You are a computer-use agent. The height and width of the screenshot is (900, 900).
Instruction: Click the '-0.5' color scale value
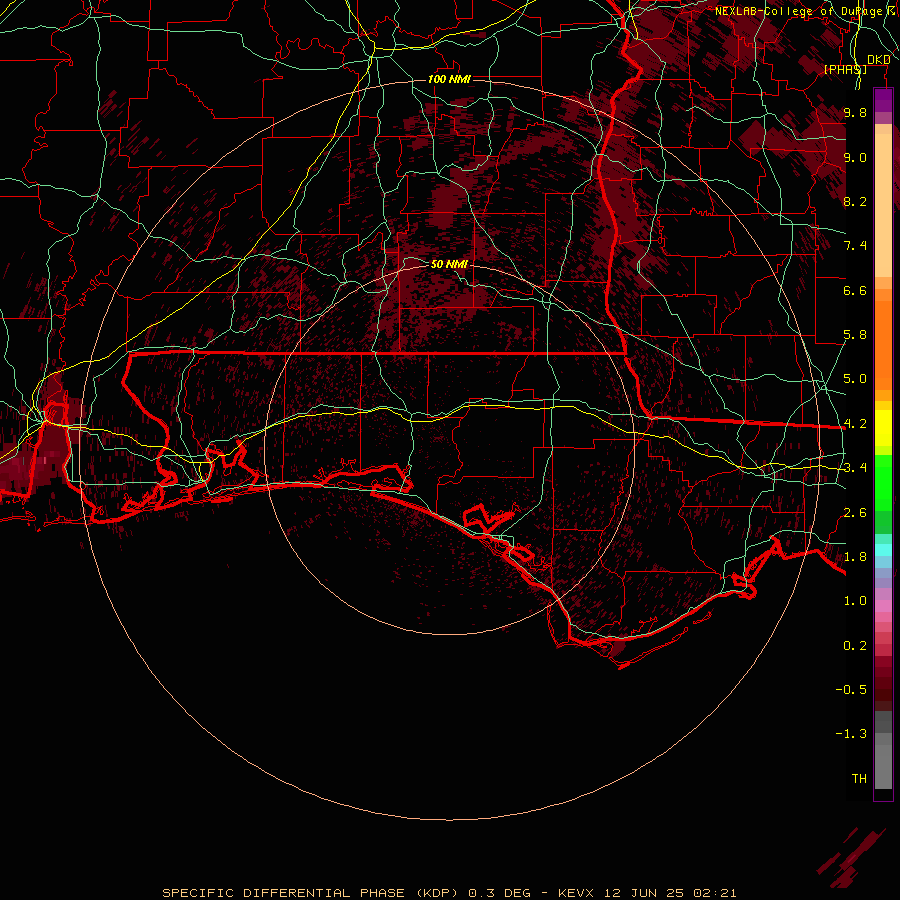pos(851,690)
